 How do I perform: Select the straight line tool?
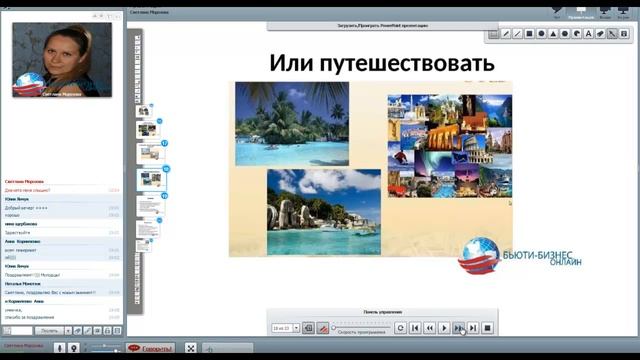pos(517,34)
